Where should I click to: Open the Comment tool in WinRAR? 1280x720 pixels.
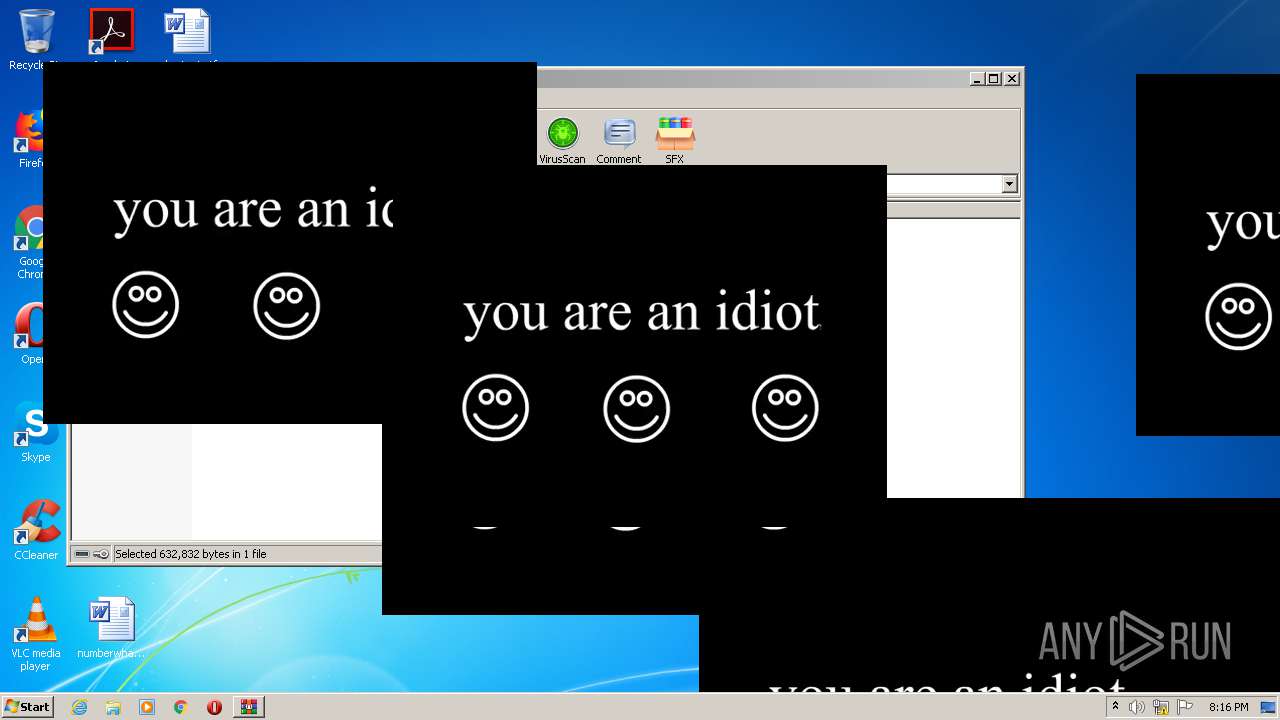click(619, 140)
